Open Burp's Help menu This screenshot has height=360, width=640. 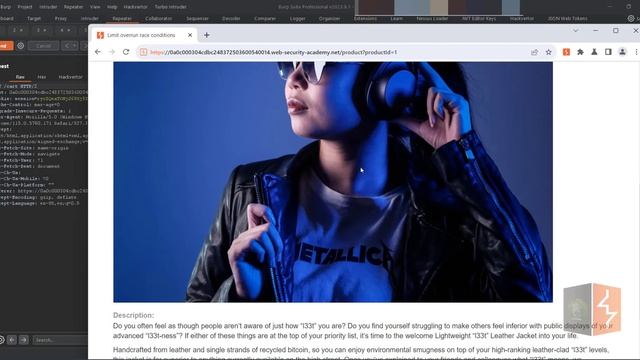(112, 7)
